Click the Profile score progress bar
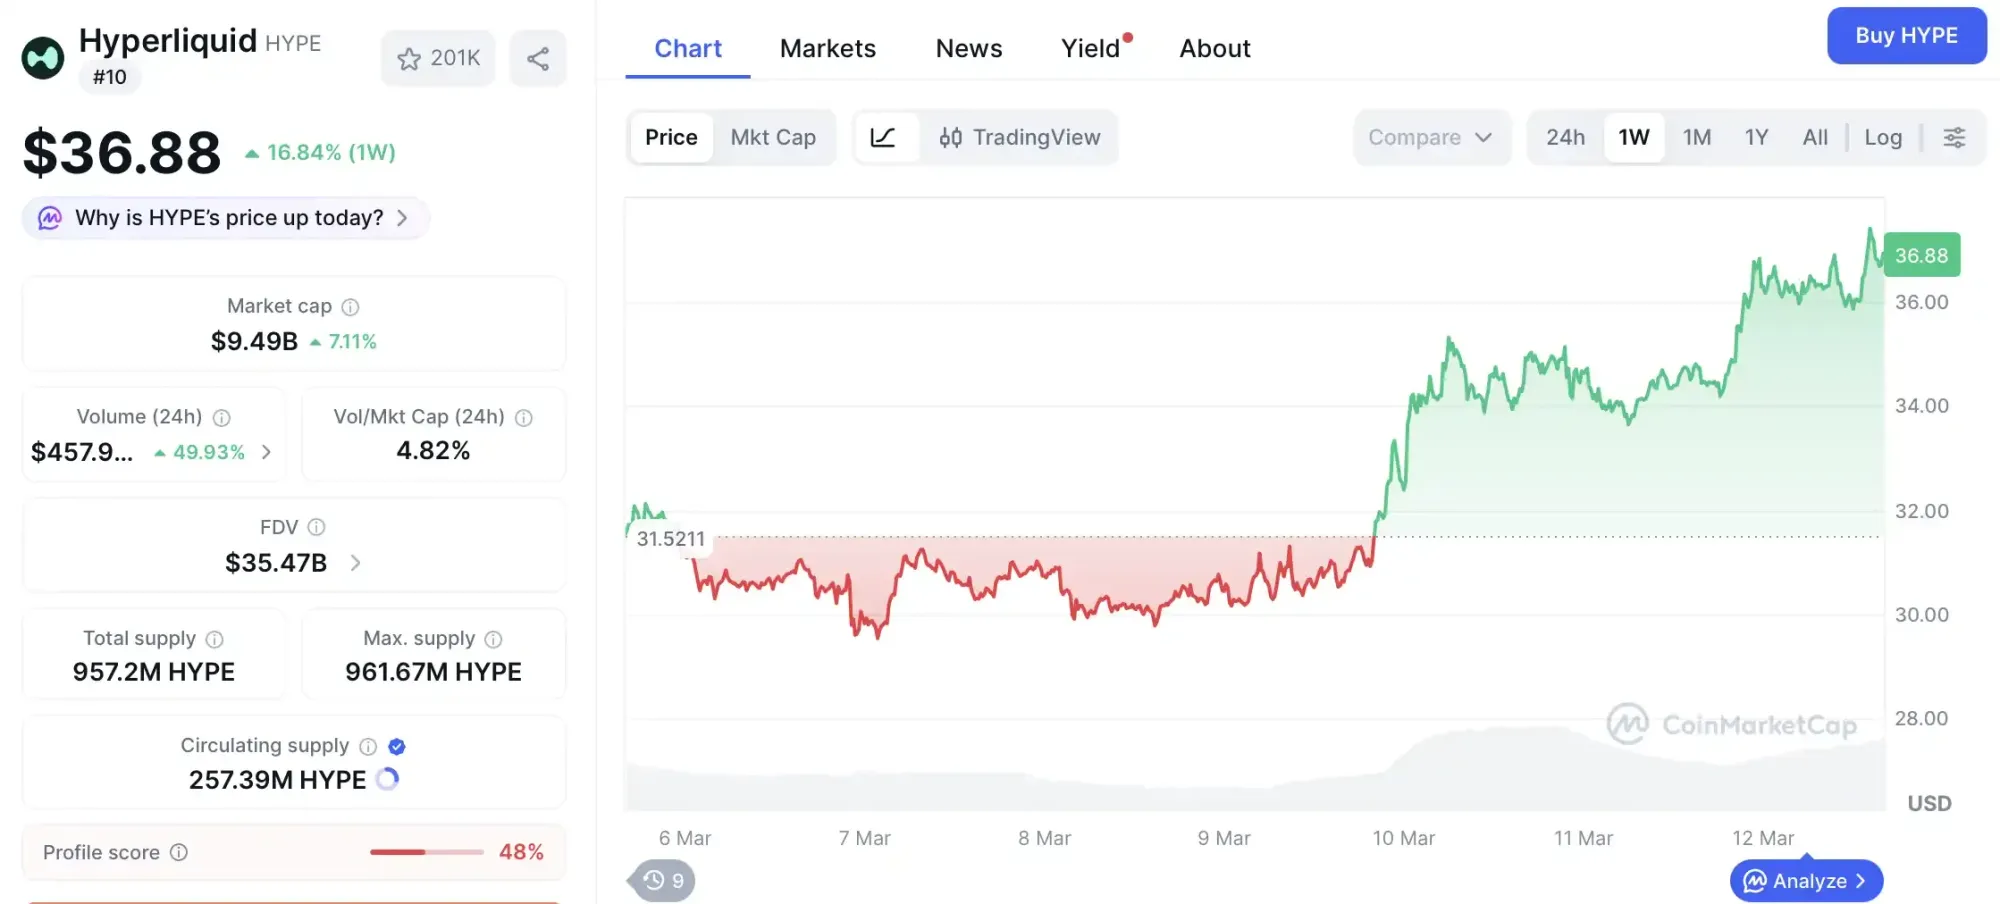The width and height of the screenshot is (2000, 904). coord(424,852)
